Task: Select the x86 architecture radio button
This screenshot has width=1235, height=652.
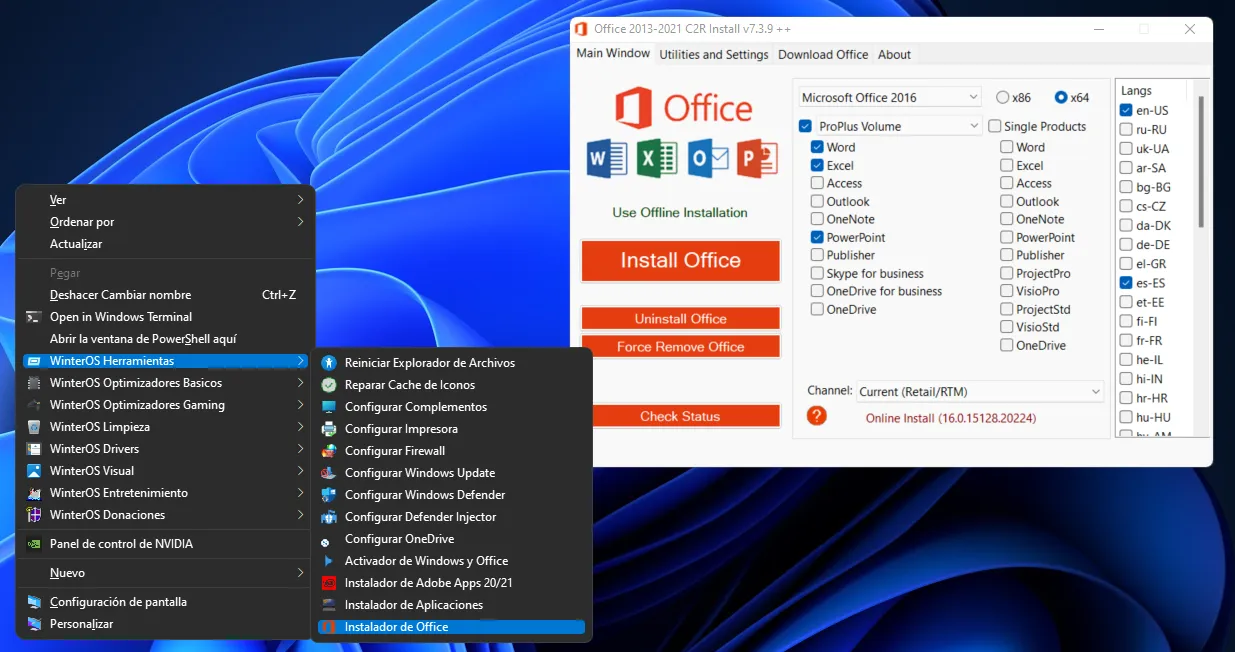Action: (x=1000, y=97)
